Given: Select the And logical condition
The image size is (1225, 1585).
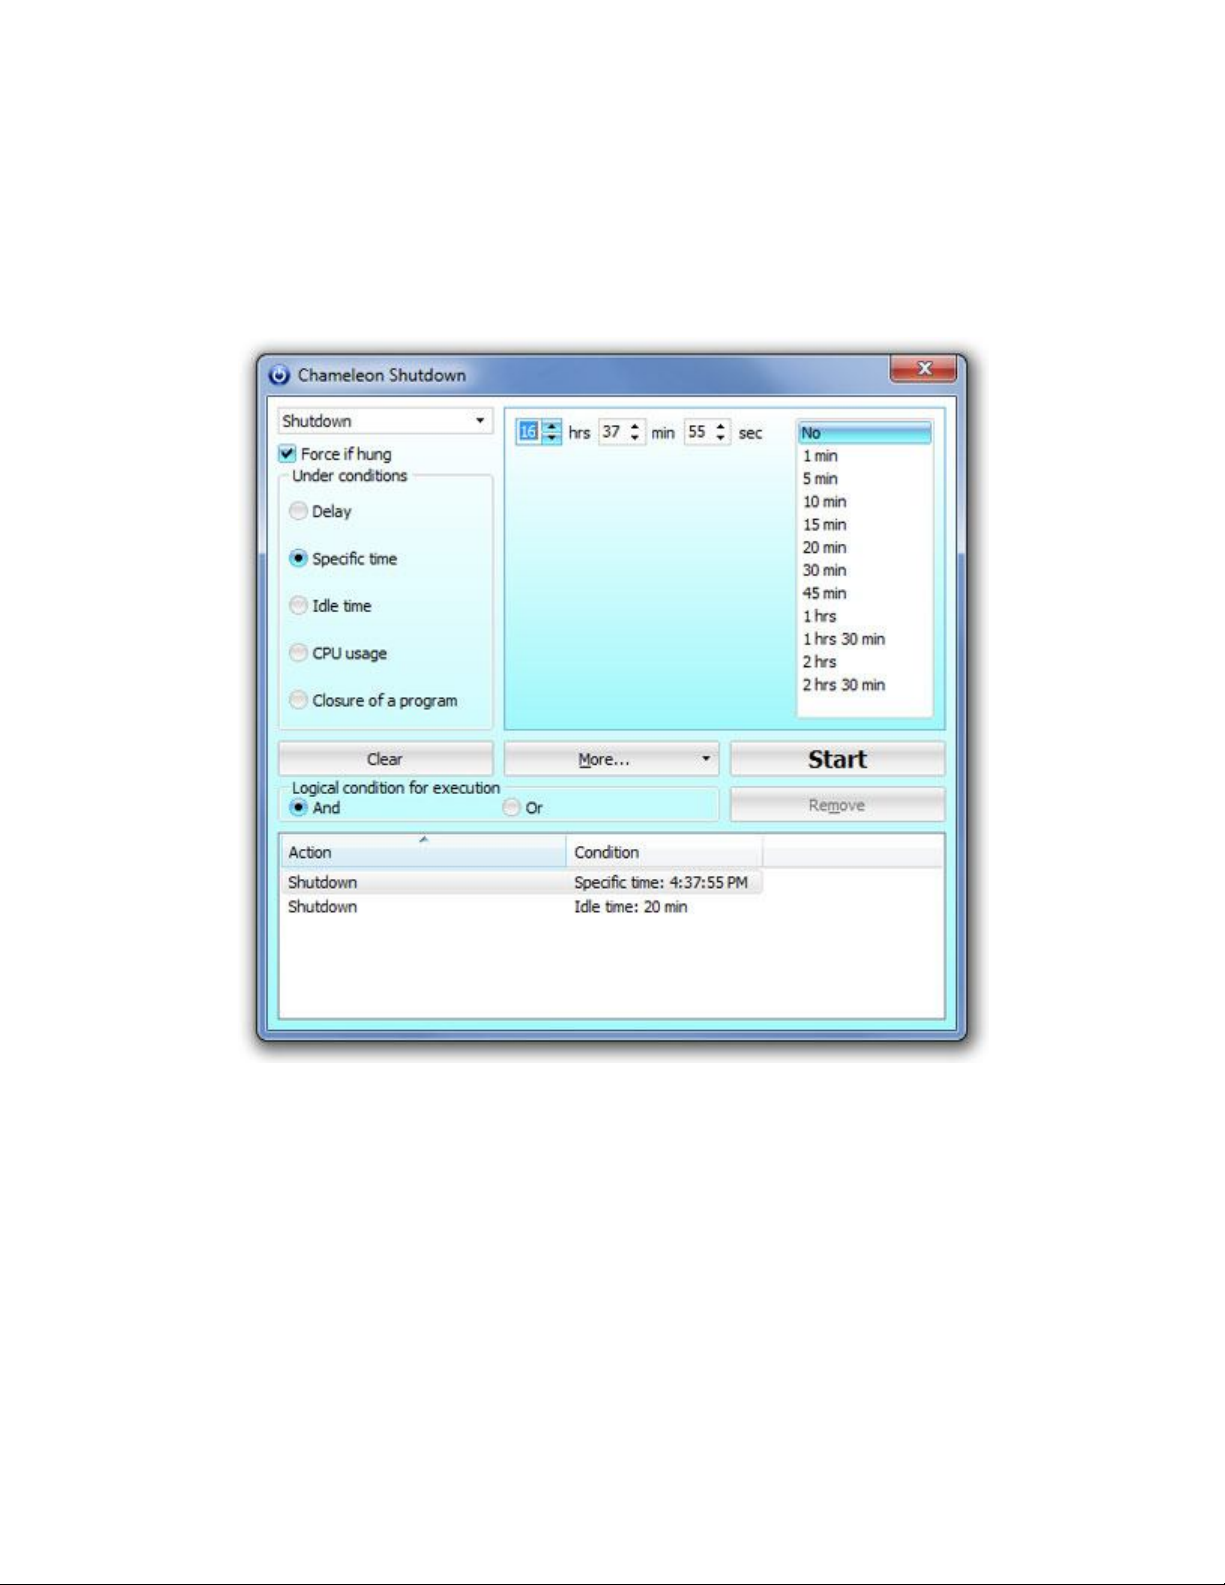Looking at the screenshot, I should [x=298, y=807].
